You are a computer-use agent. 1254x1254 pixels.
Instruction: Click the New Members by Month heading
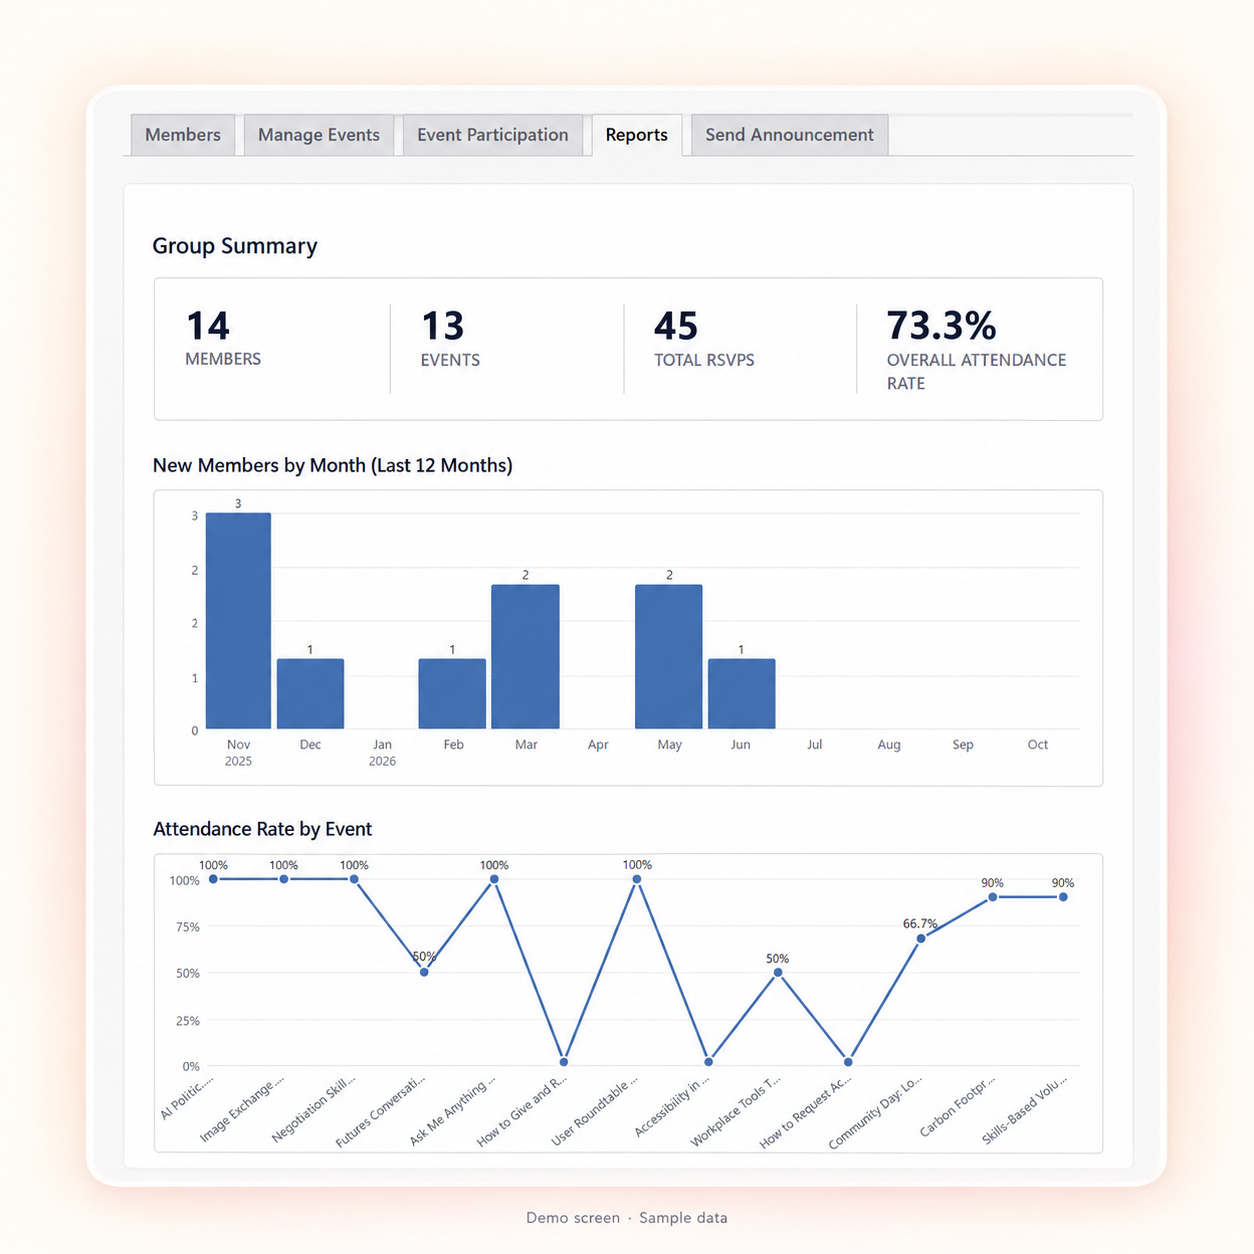pyautogui.click(x=333, y=465)
